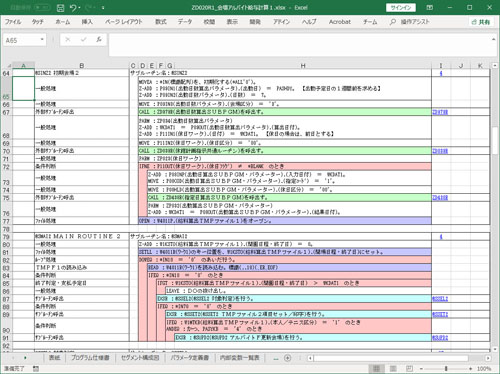This screenshot has height=374, width=500.
Task: Open the ページレイアウト ribbon tab
Action: [x=124, y=22]
